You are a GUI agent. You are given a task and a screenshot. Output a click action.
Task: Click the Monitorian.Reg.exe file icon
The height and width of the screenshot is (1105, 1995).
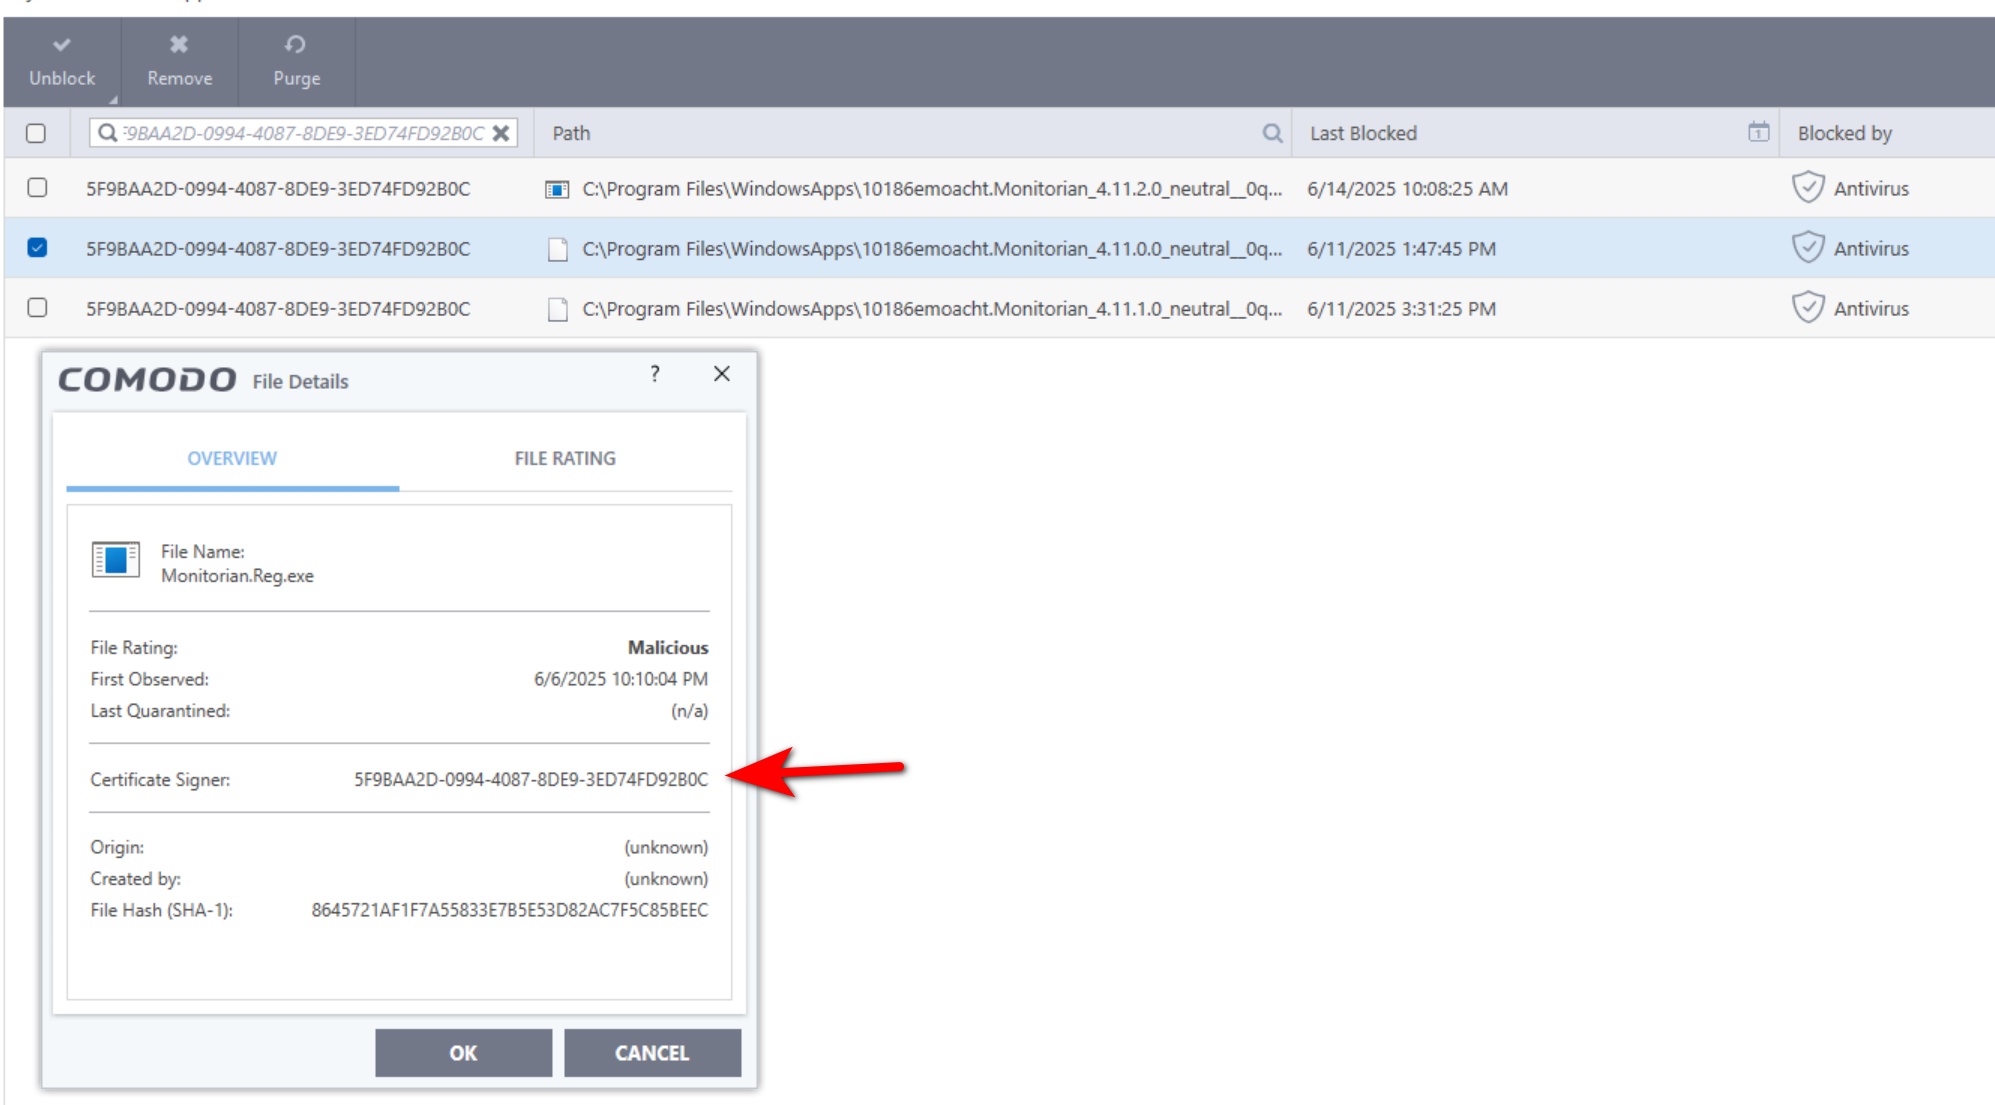tap(115, 560)
